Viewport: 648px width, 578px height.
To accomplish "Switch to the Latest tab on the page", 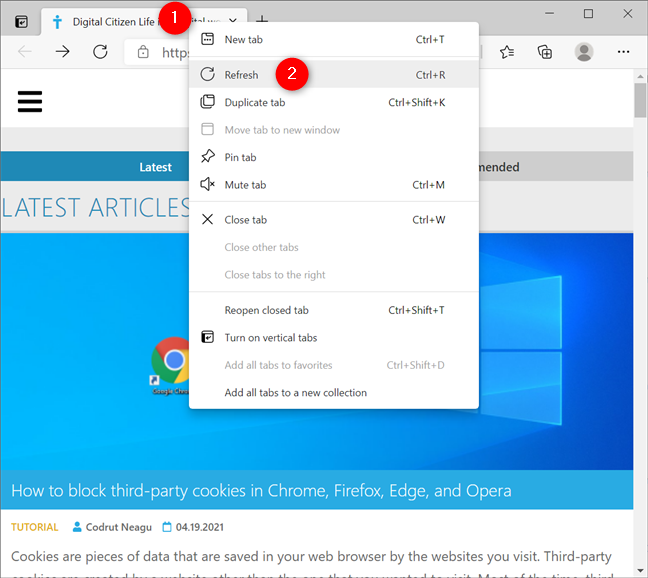I will (155, 167).
